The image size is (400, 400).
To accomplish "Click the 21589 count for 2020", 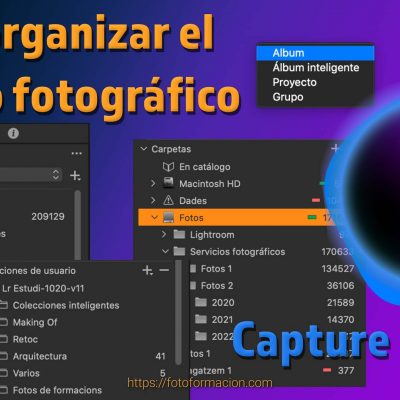I will pos(340,303).
